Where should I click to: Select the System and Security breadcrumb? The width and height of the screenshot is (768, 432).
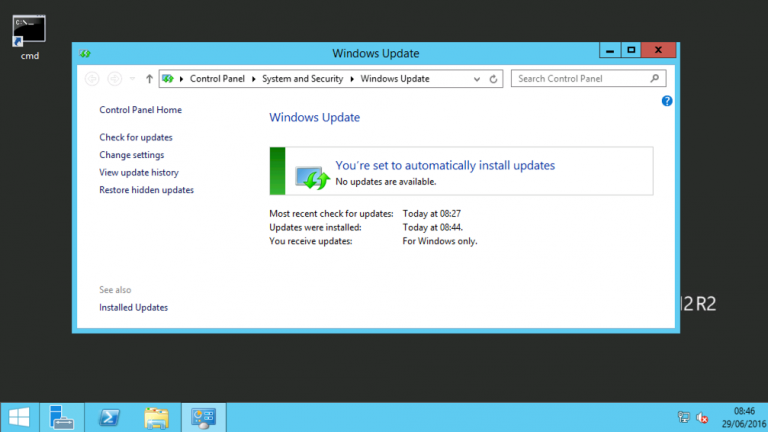click(302, 78)
